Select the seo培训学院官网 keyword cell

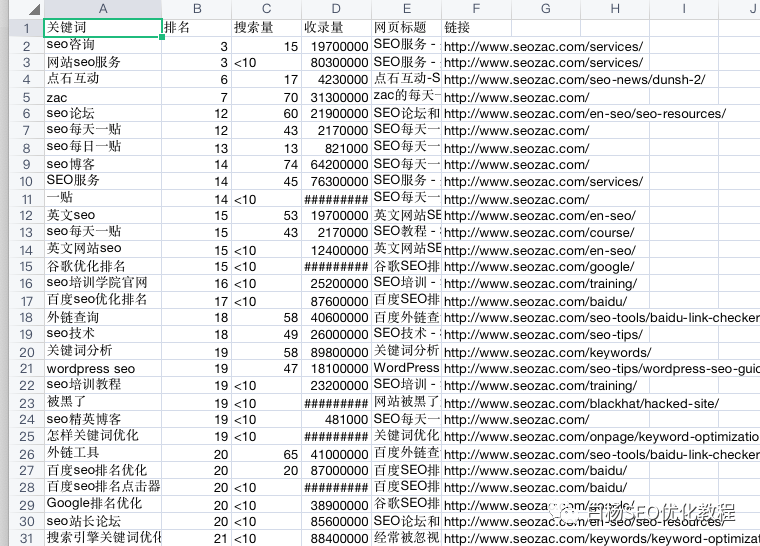point(103,283)
